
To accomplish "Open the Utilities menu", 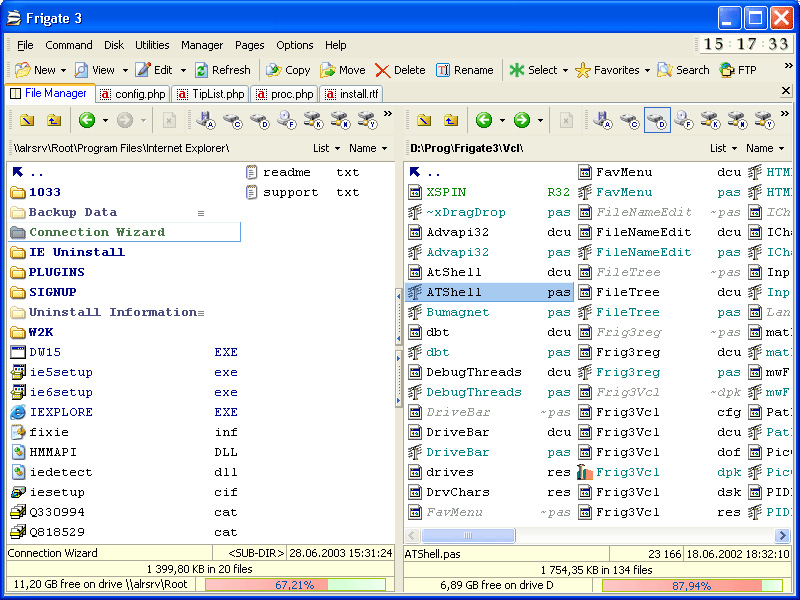I will point(152,45).
